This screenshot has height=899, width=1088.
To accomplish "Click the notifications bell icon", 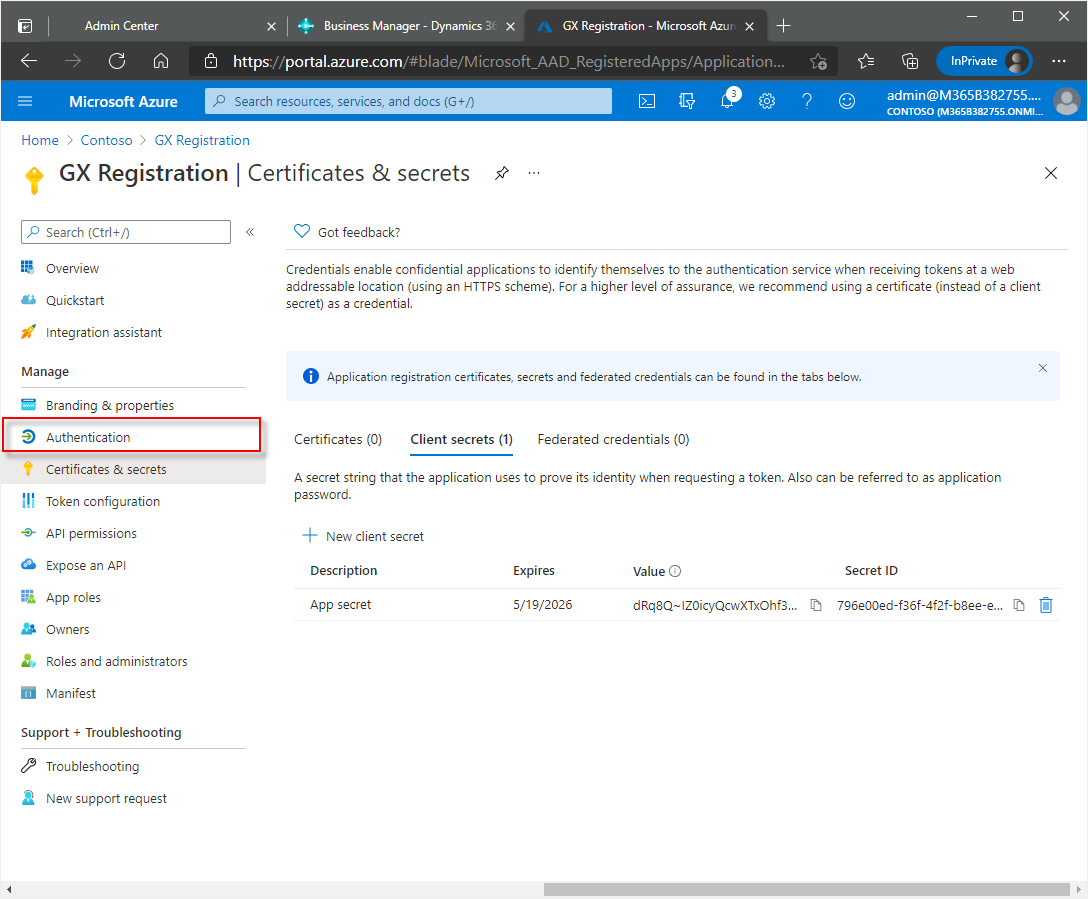I will click(727, 101).
